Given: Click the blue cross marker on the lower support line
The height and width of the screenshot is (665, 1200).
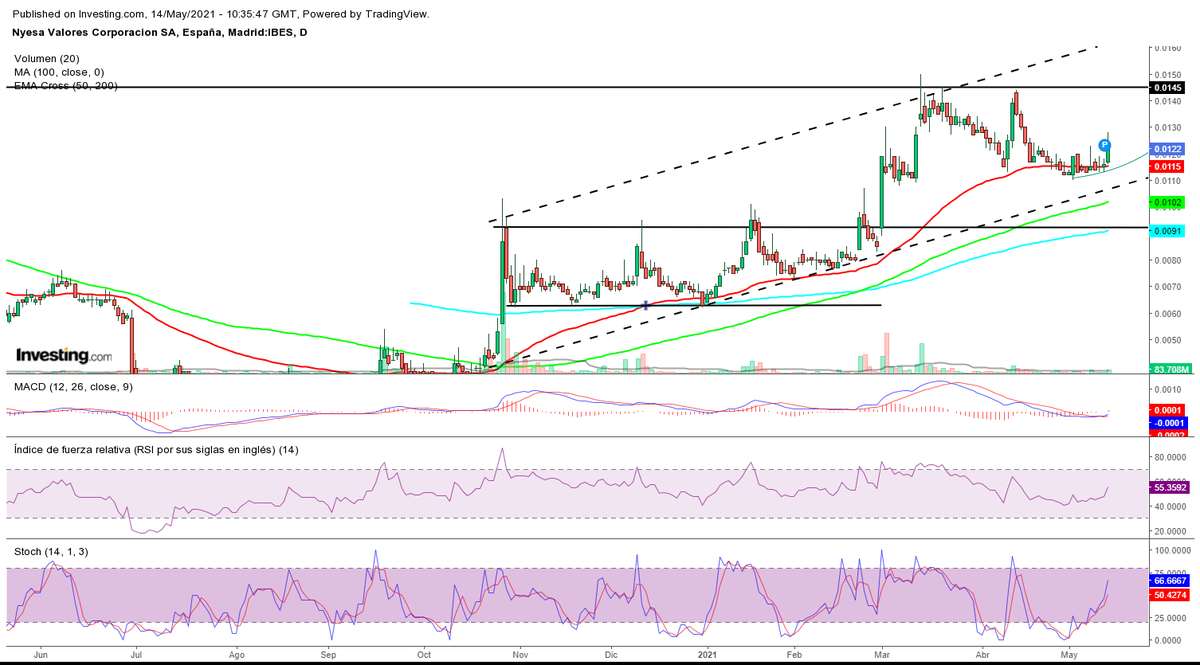Looking at the screenshot, I should click(x=647, y=305).
